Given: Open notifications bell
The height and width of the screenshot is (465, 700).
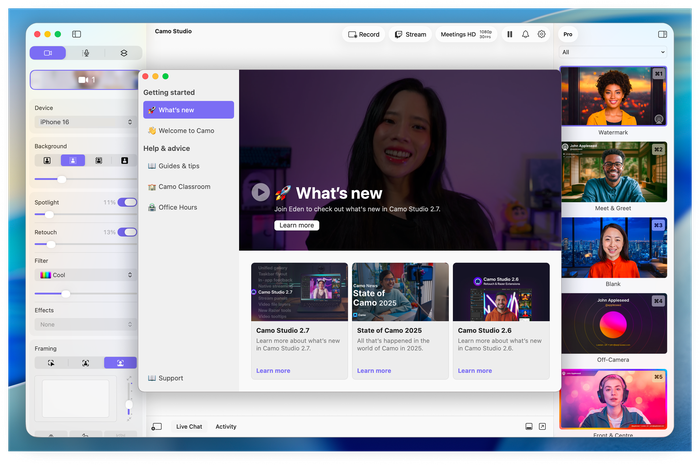Looking at the screenshot, I should 525,34.
